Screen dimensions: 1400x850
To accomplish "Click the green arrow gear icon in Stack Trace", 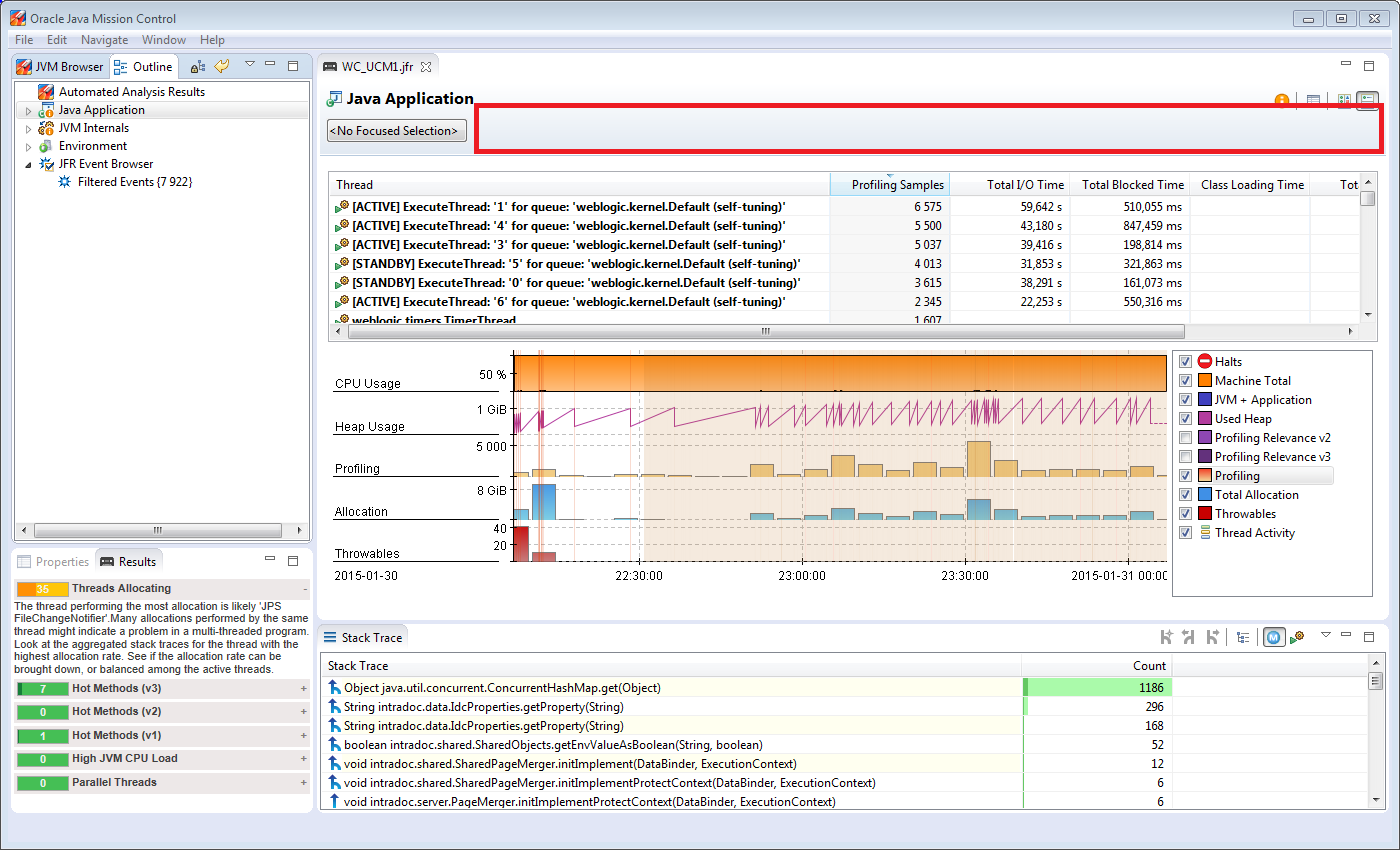I will coord(1297,637).
